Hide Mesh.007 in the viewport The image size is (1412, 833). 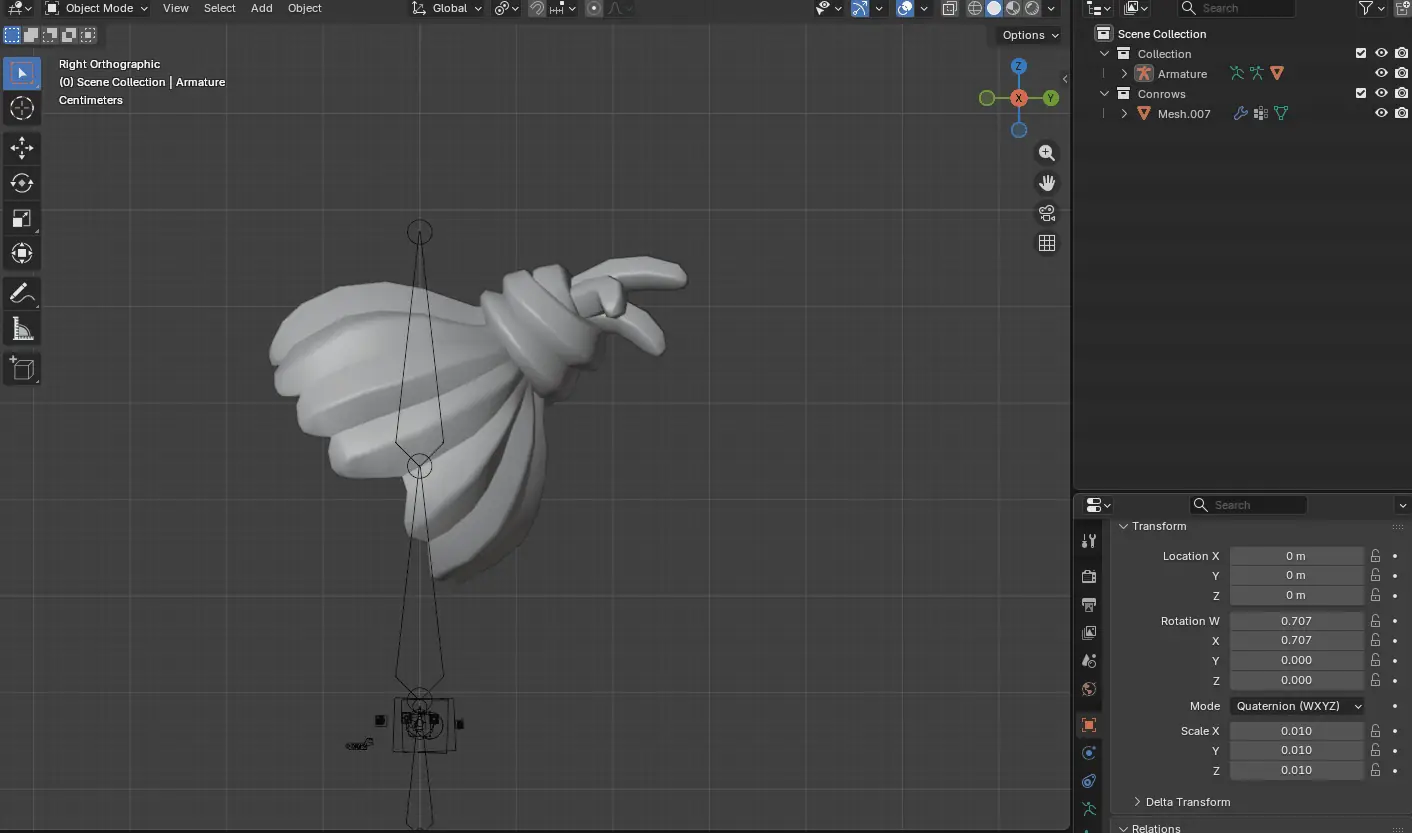coord(1381,113)
